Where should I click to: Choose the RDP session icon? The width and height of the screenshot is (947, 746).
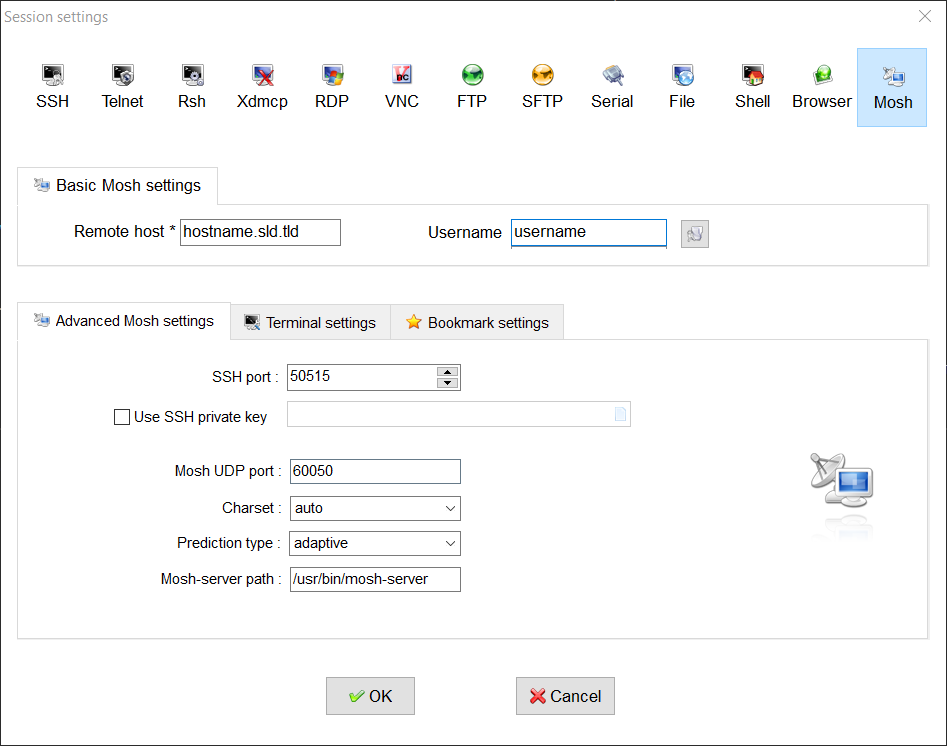pyautogui.click(x=331, y=86)
